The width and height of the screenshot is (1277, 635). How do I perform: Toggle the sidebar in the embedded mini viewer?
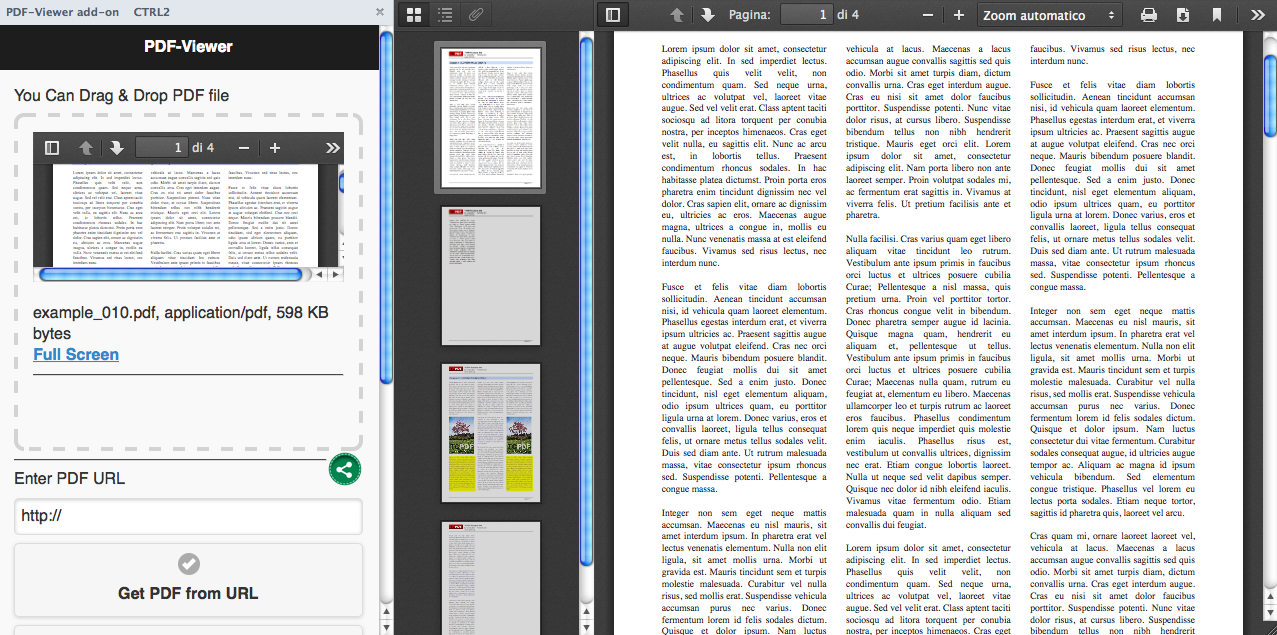(53, 148)
